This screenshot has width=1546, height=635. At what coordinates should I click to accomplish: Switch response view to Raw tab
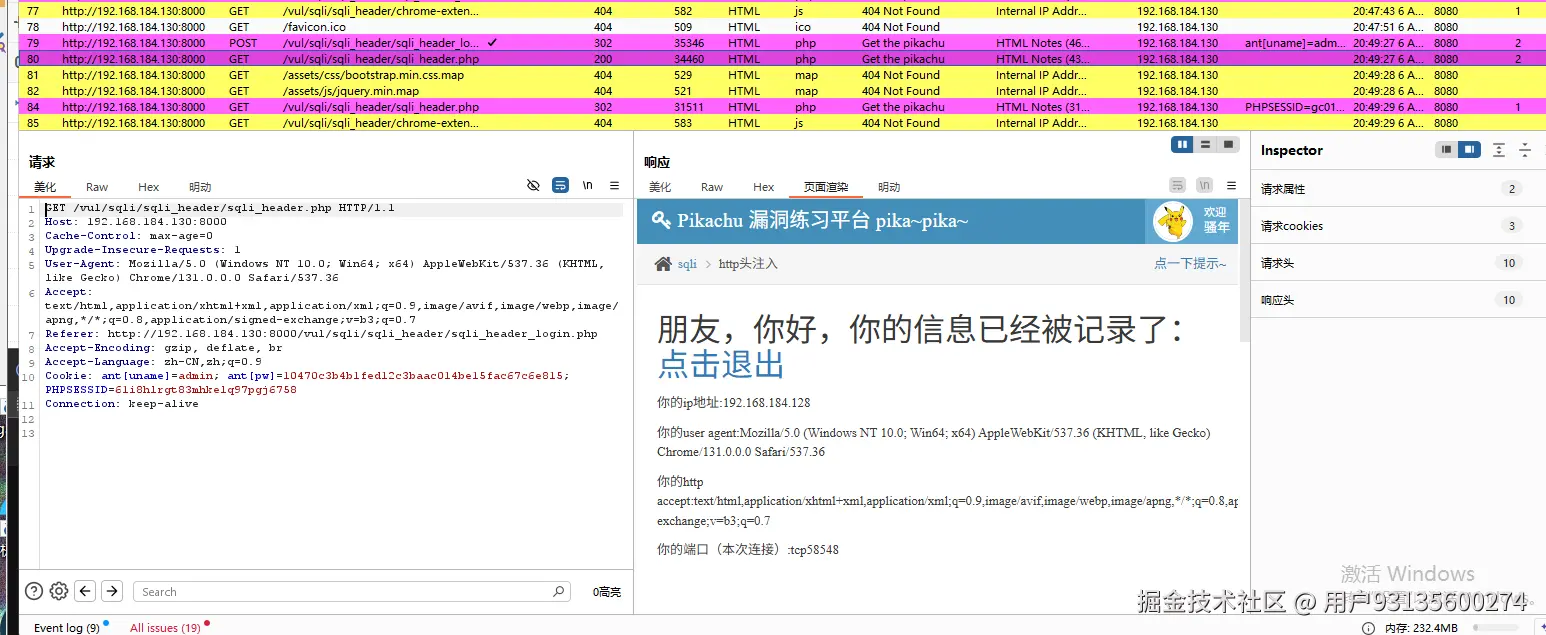tap(712, 187)
